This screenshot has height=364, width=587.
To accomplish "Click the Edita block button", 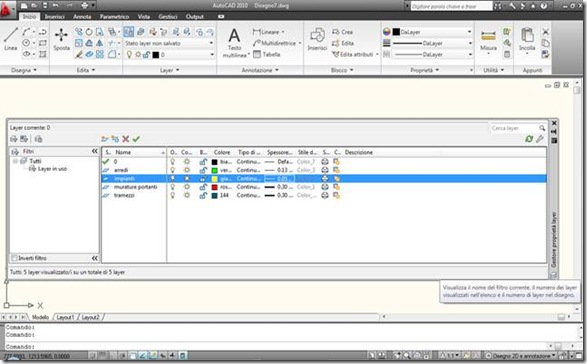I will (x=343, y=43).
